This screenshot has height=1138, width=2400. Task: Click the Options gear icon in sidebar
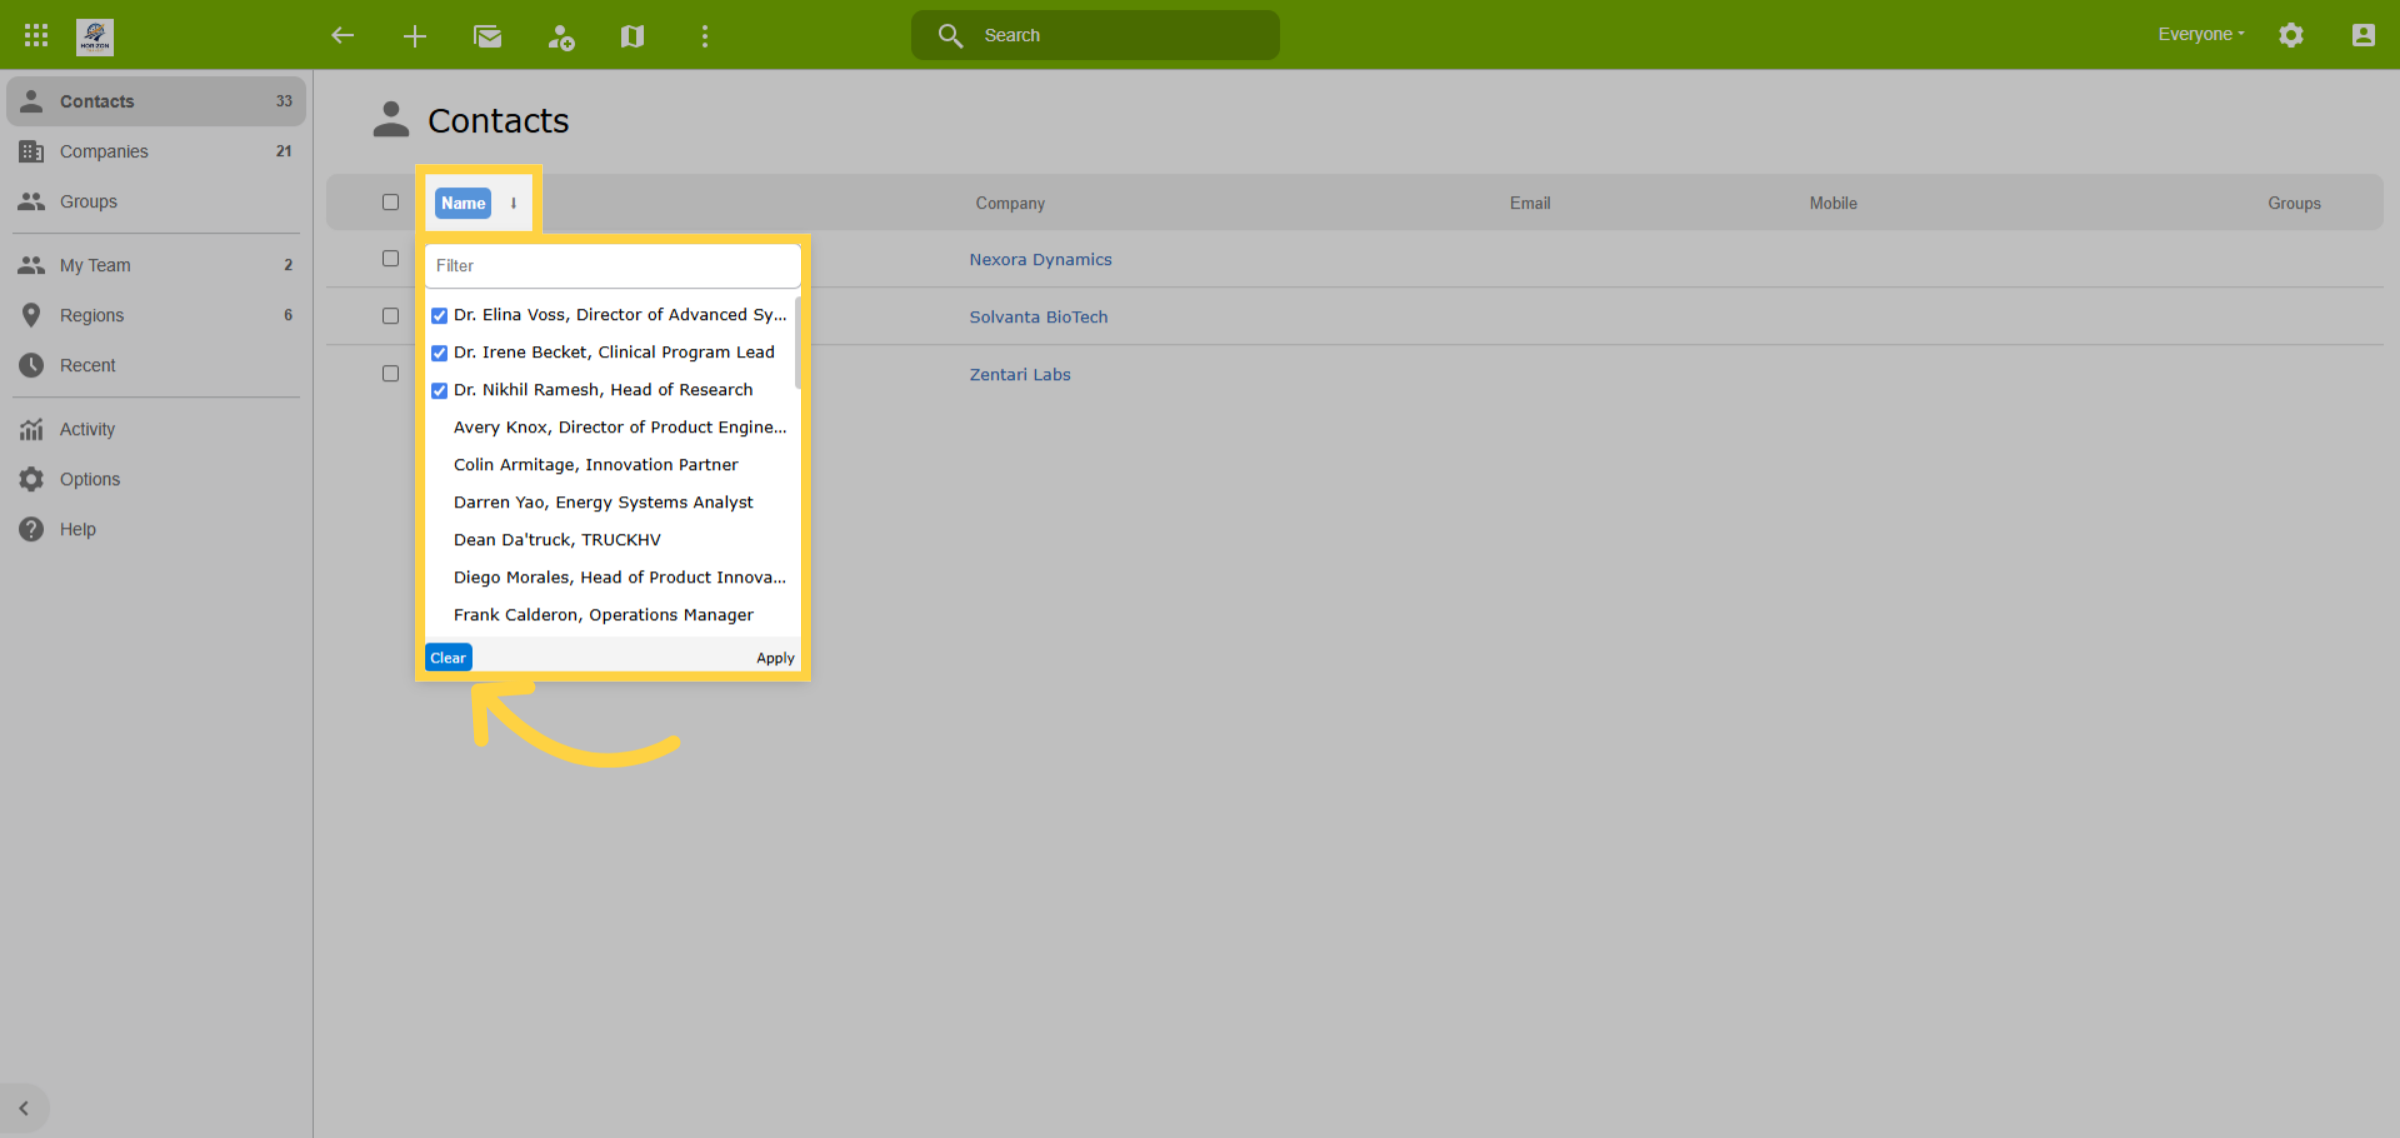point(32,479)
